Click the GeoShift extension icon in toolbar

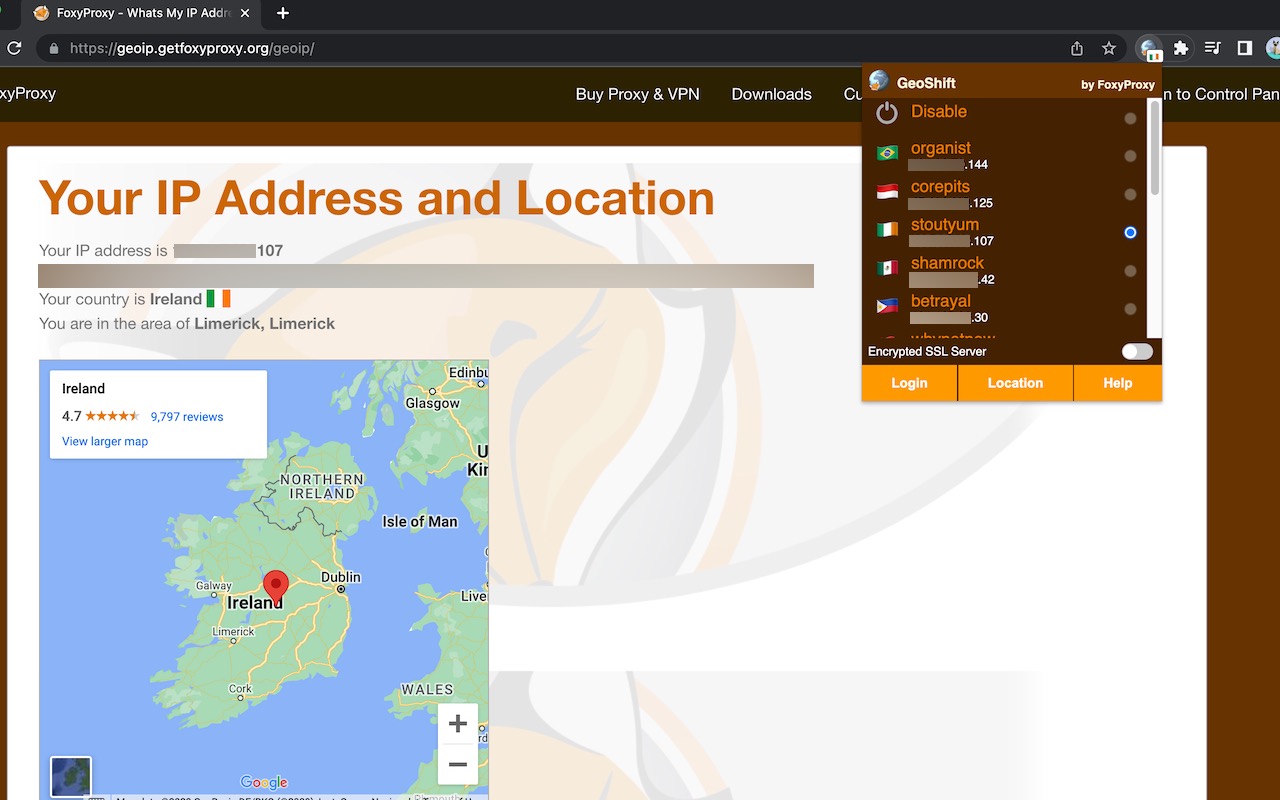[1150, 48]
